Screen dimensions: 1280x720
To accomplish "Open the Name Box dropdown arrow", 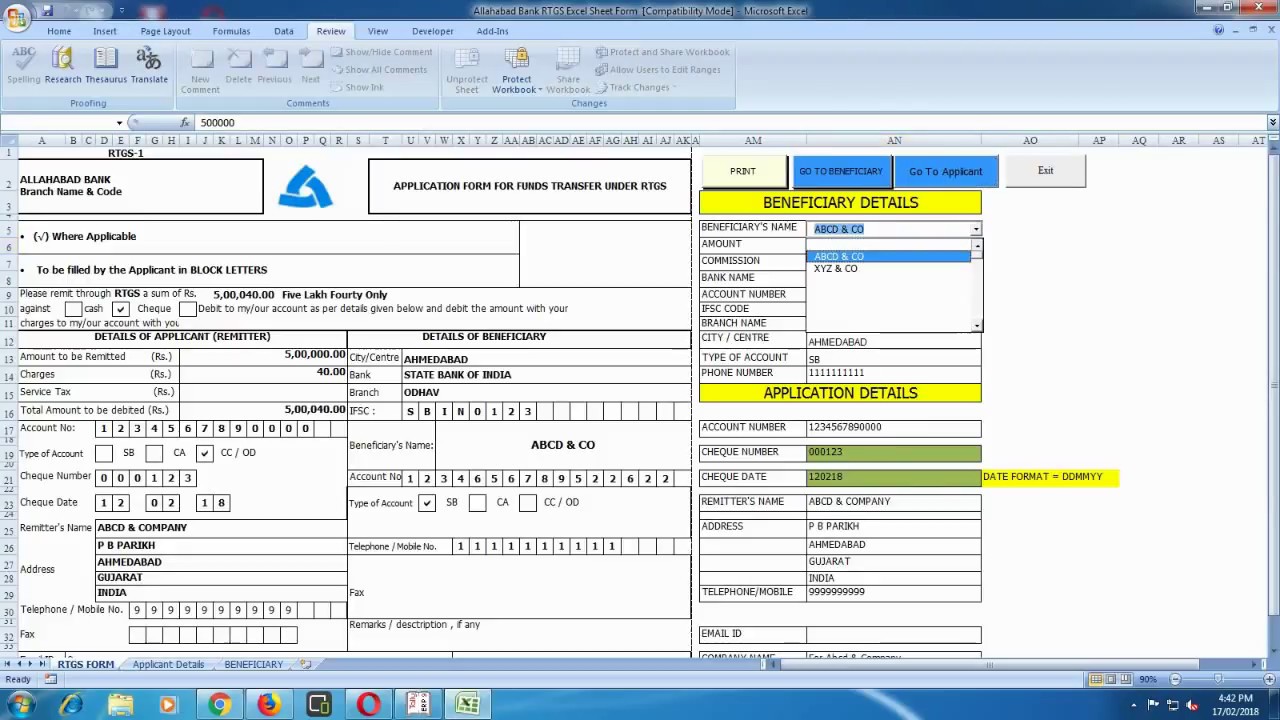I will pos(119,122).
